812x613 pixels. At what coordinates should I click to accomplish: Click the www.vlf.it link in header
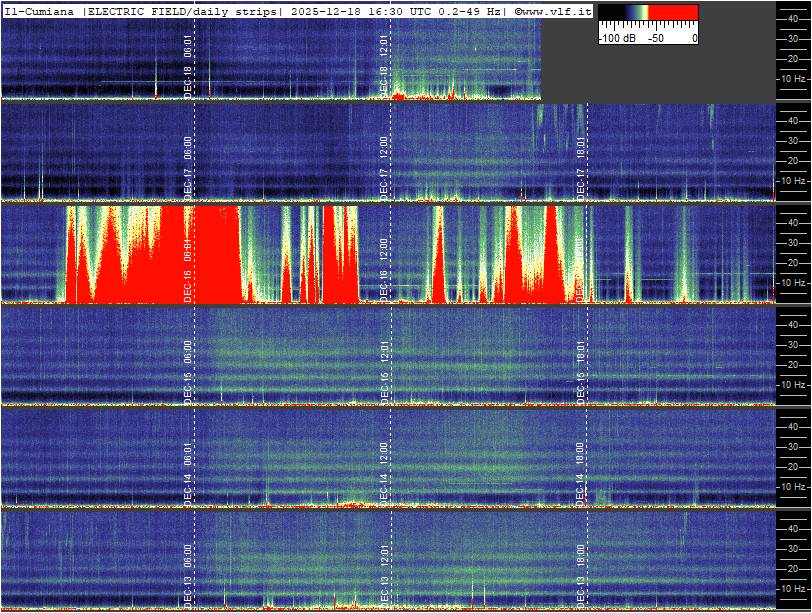[557, 11]
